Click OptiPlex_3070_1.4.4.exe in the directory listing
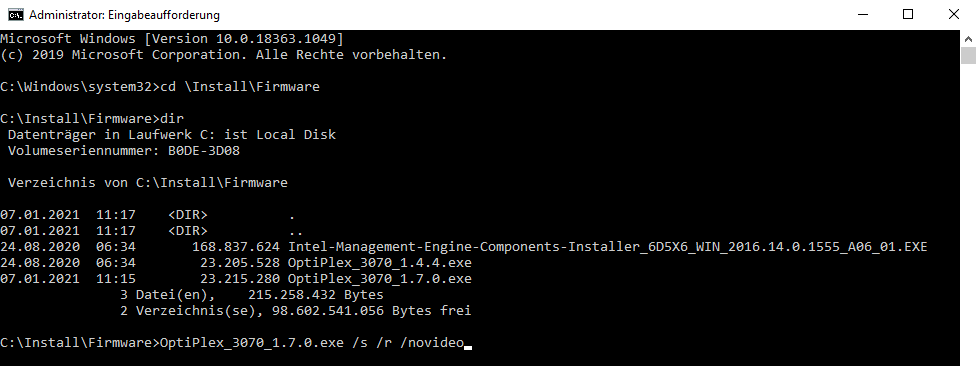Screen dimensions: 977x366 pyautogui.click(x=379, y=262)
